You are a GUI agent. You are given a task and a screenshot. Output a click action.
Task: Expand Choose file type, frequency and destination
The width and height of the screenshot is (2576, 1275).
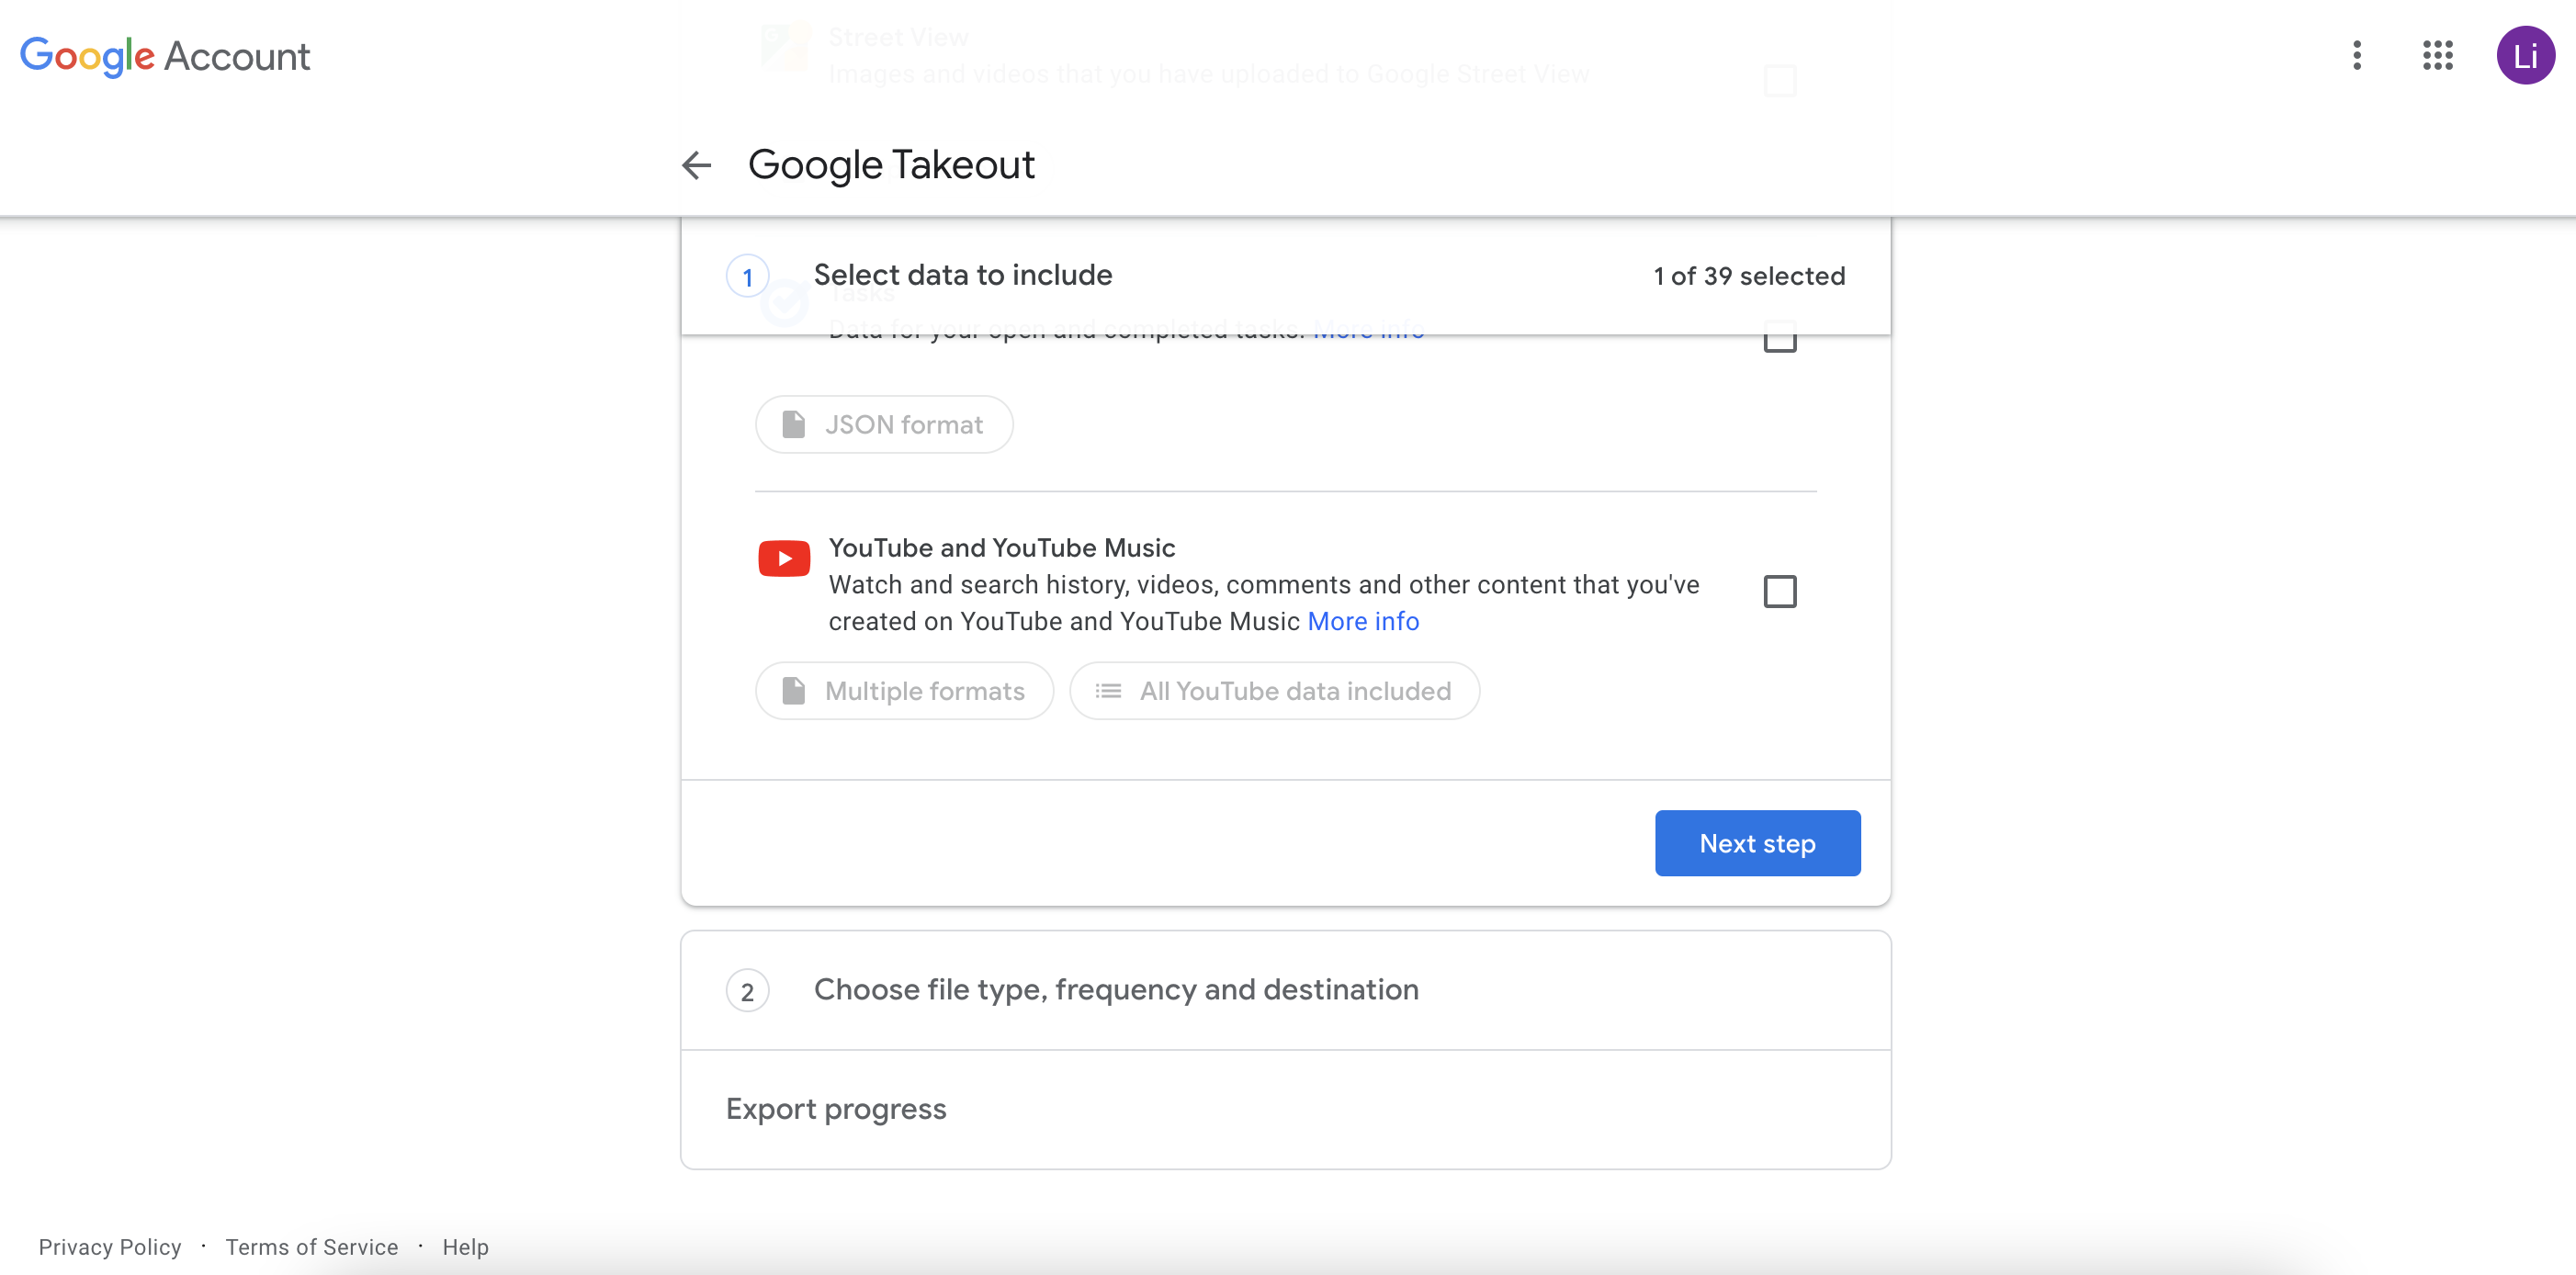pyautogui.click(x=1115, y=989)
